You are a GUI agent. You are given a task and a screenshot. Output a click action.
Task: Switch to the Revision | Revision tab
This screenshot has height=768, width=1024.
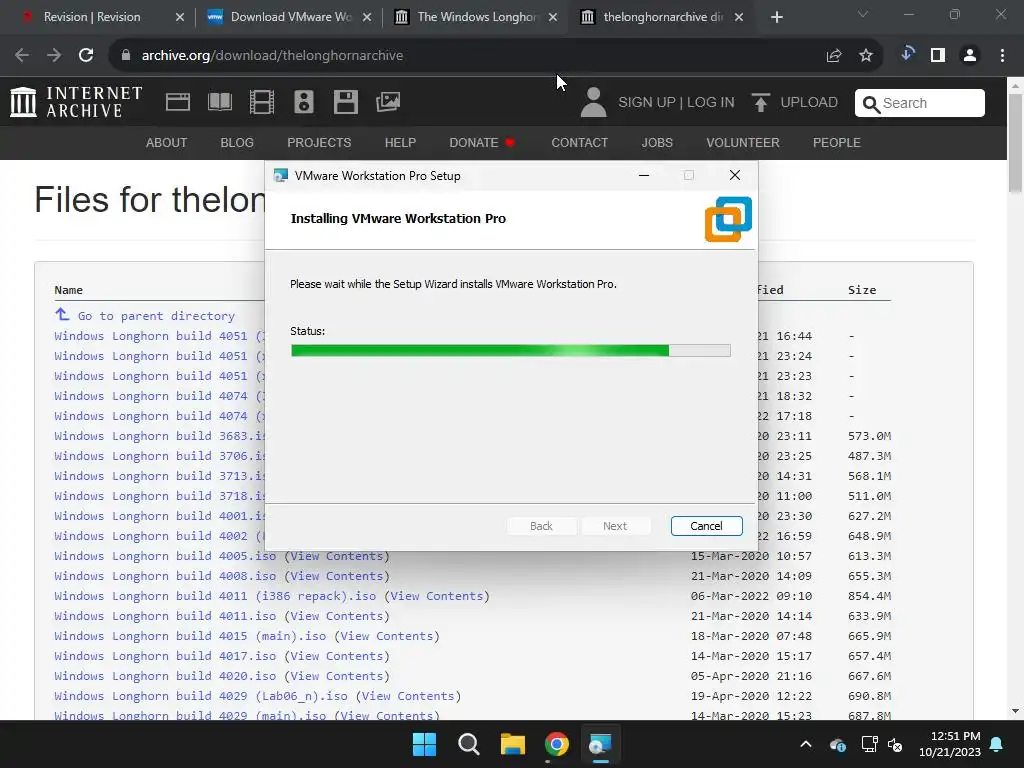[91, 17]
